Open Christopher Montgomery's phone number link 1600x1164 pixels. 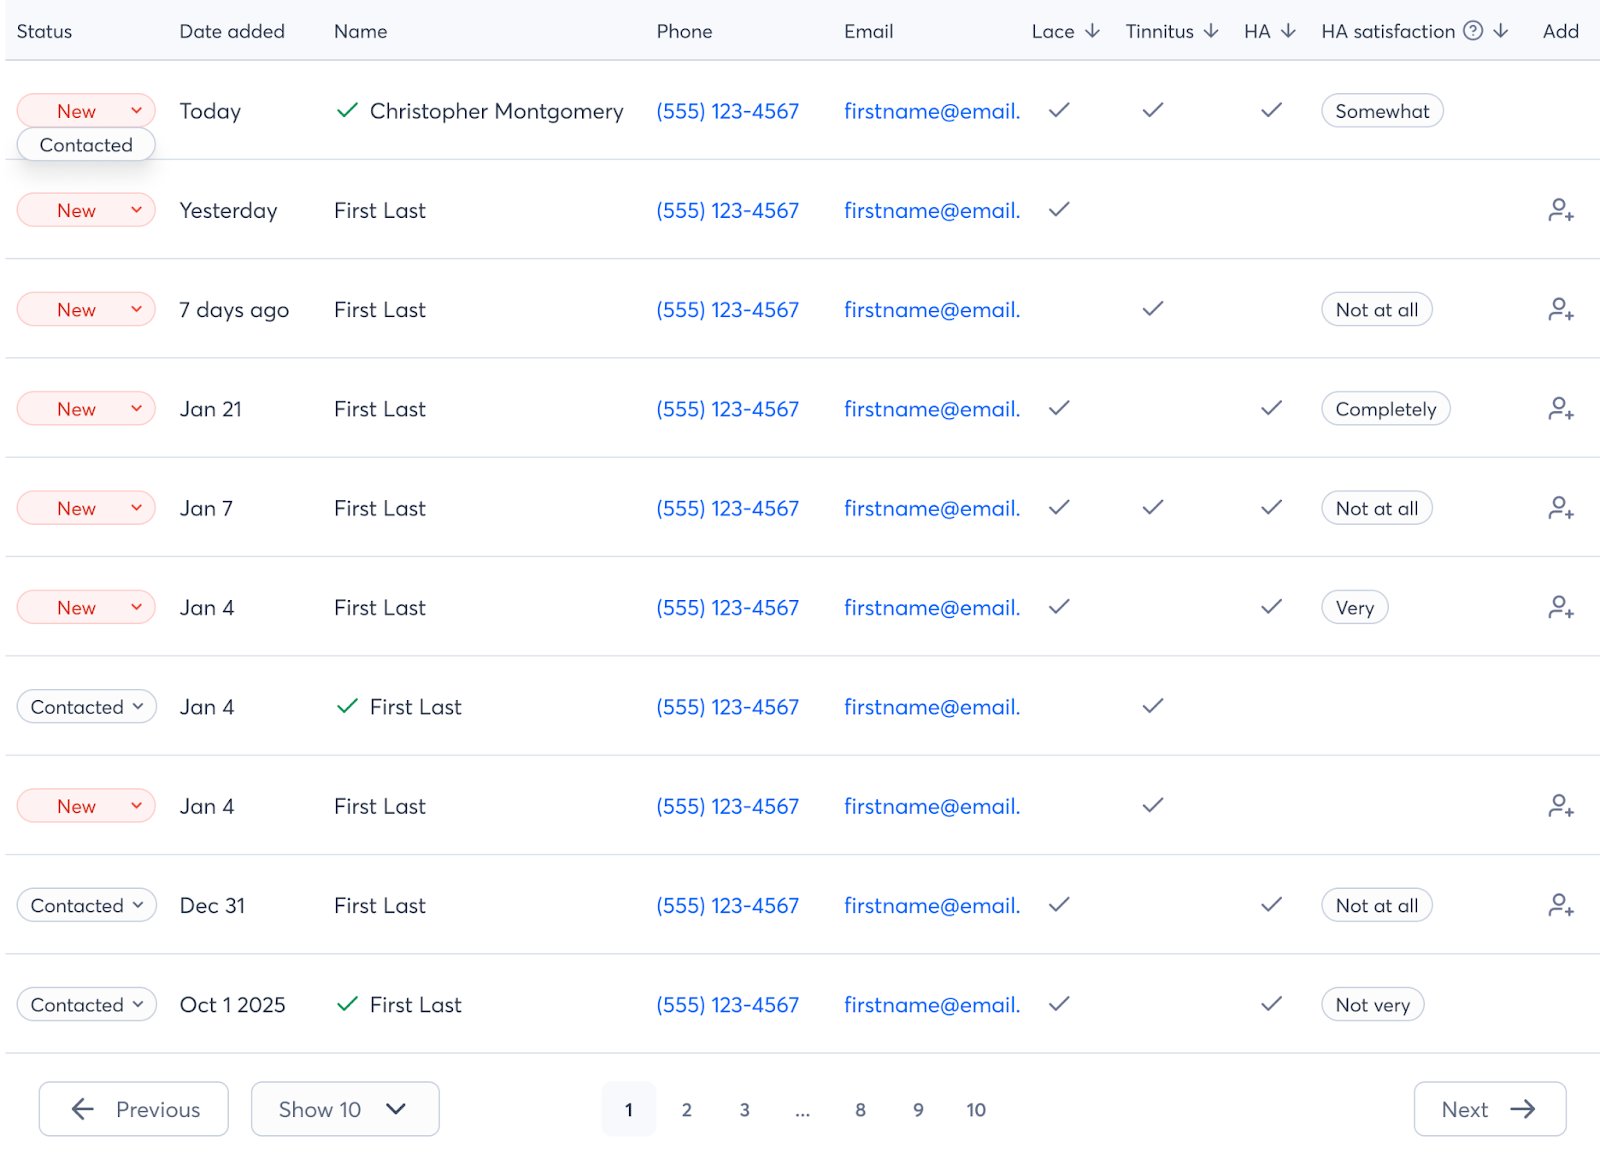click(727, 111)
